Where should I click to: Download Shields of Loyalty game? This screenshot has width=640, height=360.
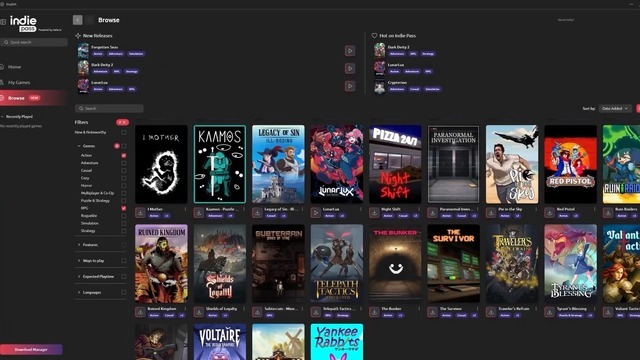[199, 312]
